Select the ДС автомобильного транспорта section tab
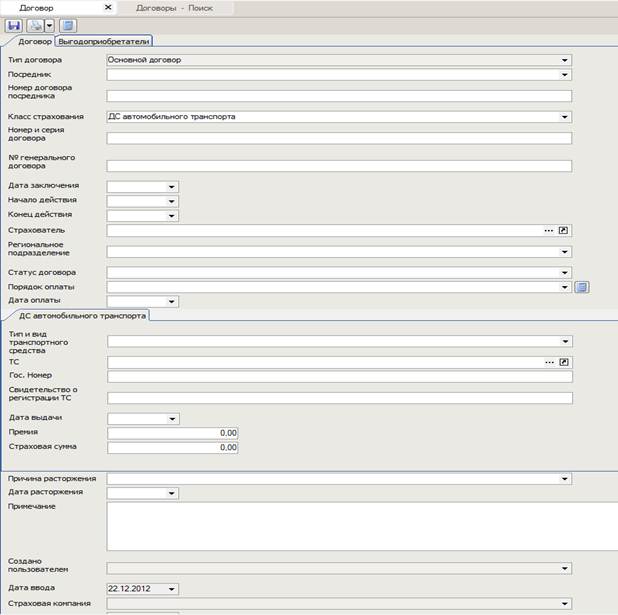This screenshot has width=618, height=615. [82, 316]
